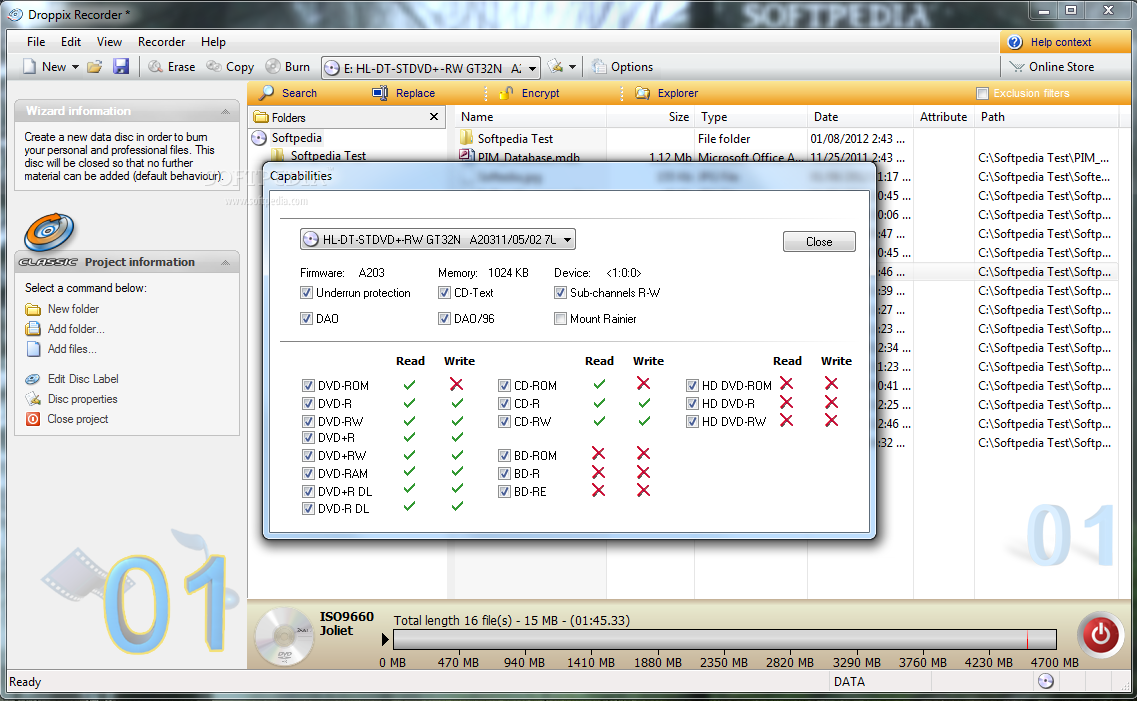The width and height of the screenshot is (1137, 701).
Task: Enable the Mount Rainier checkbox
Action: coord(560,318)
